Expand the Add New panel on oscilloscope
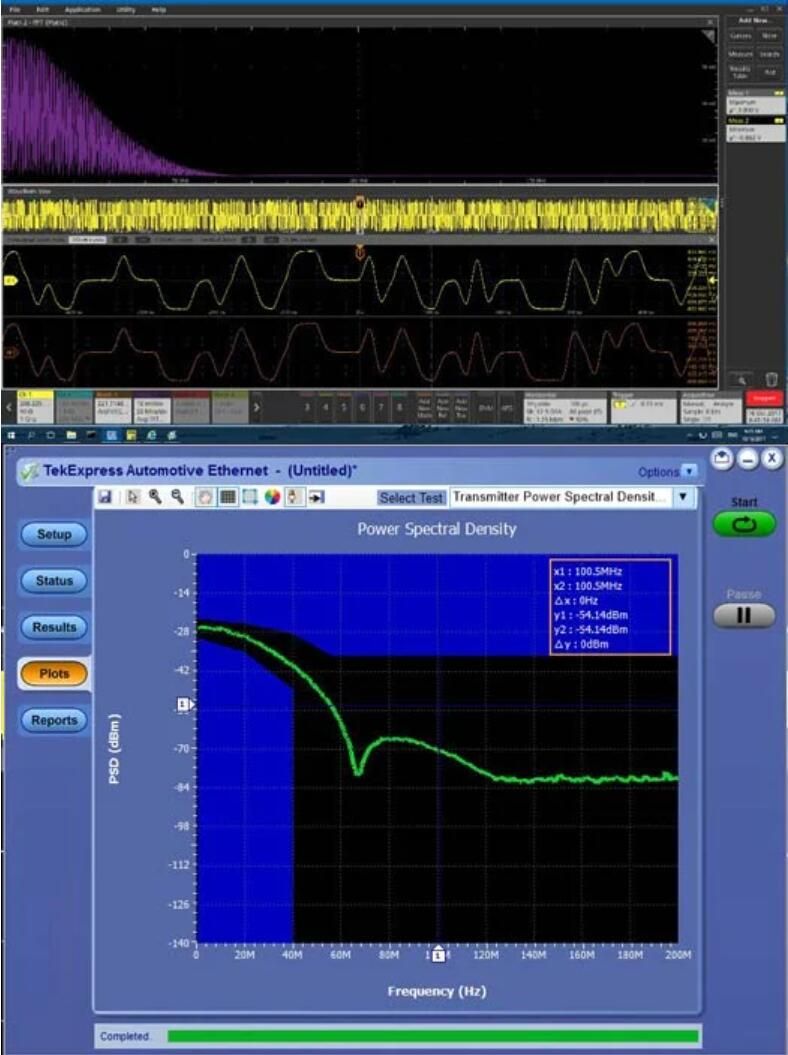Screen dimensions: 788x1055 pyautogui.click(x=751, y=20)
